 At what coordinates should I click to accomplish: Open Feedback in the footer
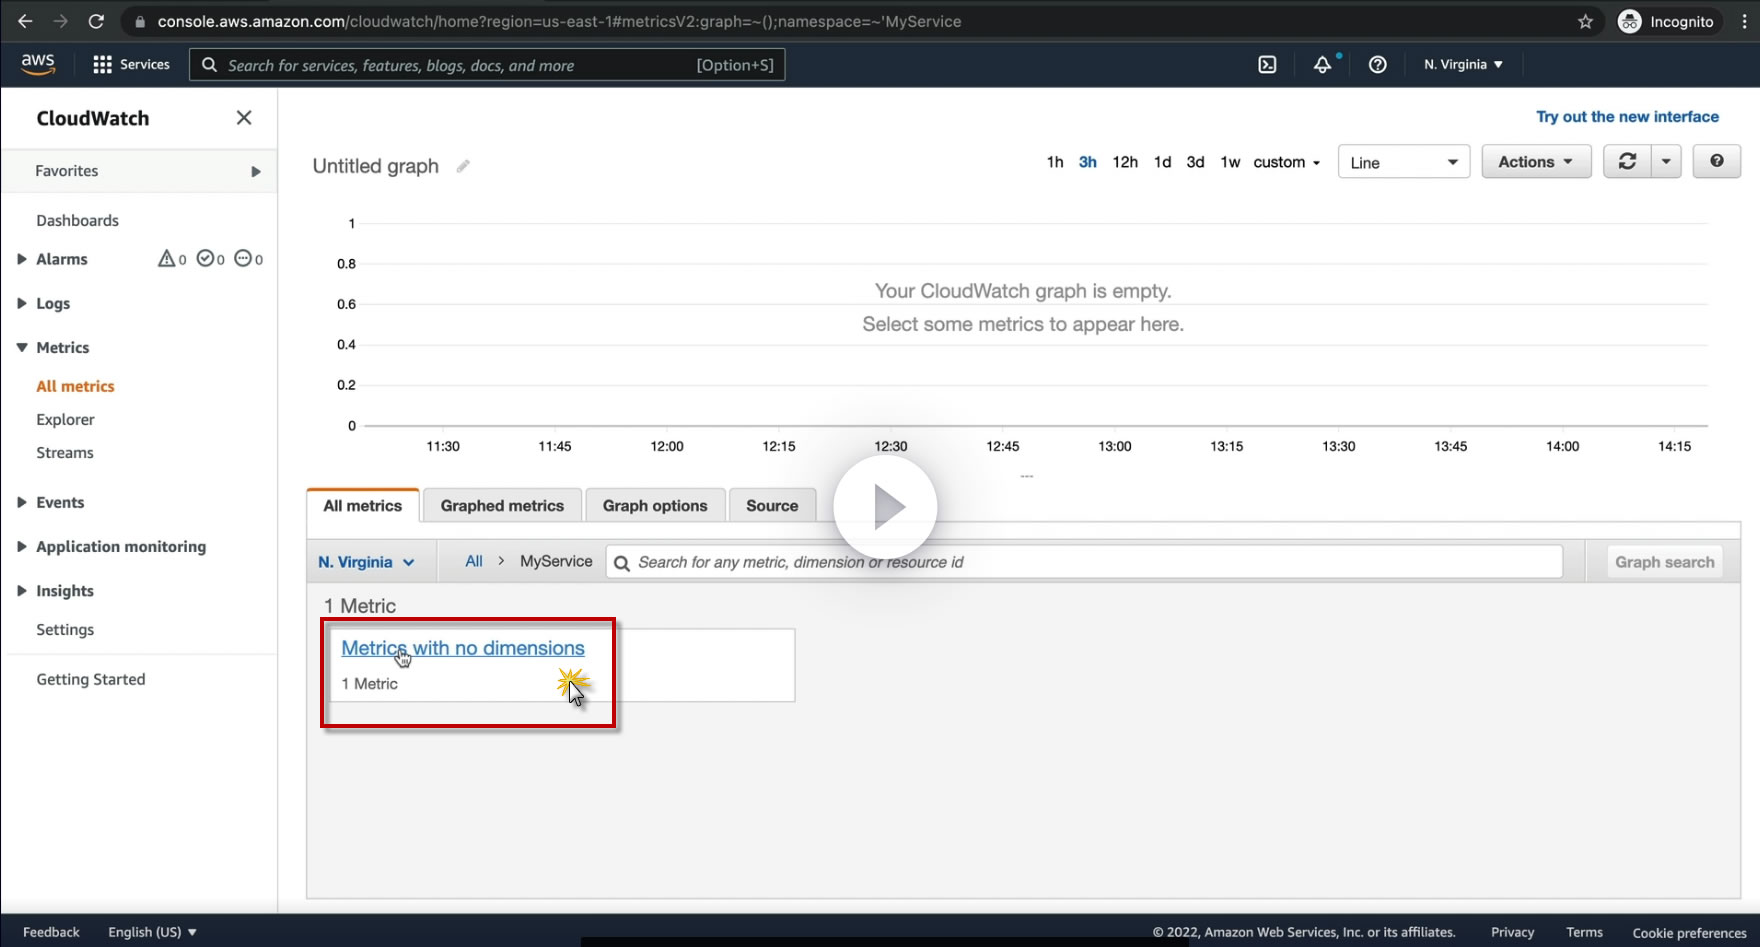click(x=51, y=932)
